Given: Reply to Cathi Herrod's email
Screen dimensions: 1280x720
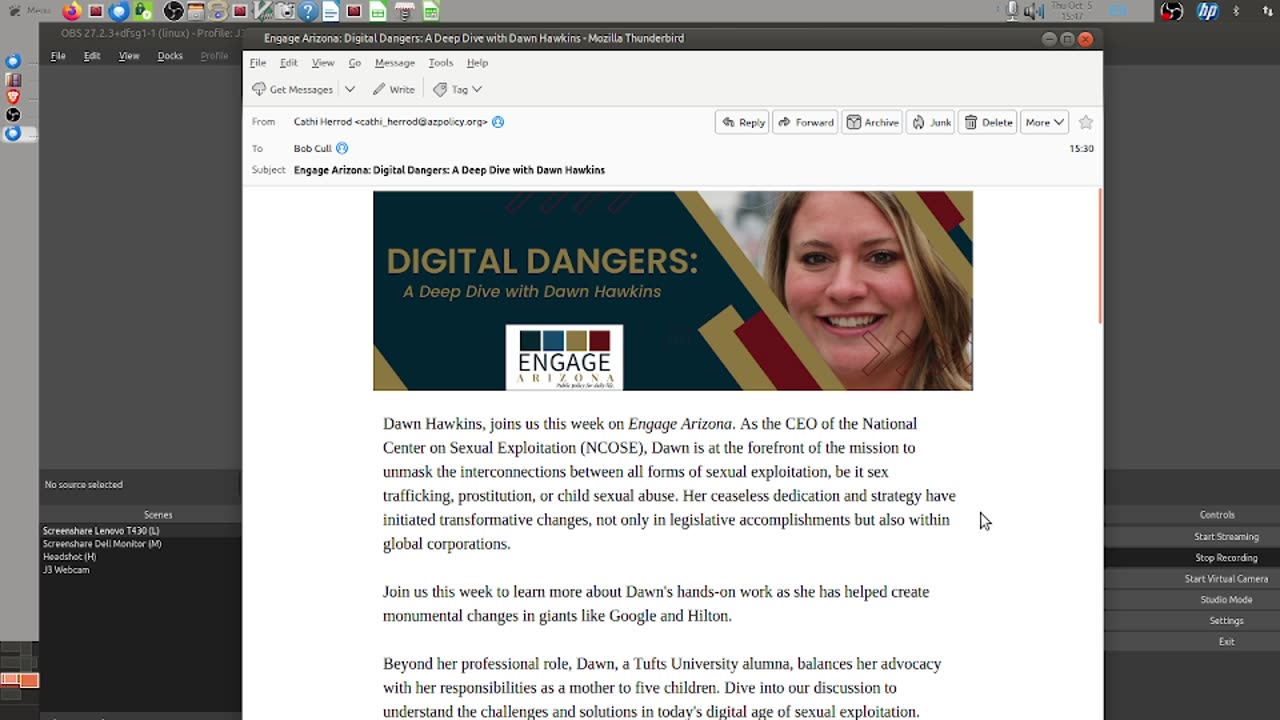Looking at the screenshot, I should (x=743, y=122).
